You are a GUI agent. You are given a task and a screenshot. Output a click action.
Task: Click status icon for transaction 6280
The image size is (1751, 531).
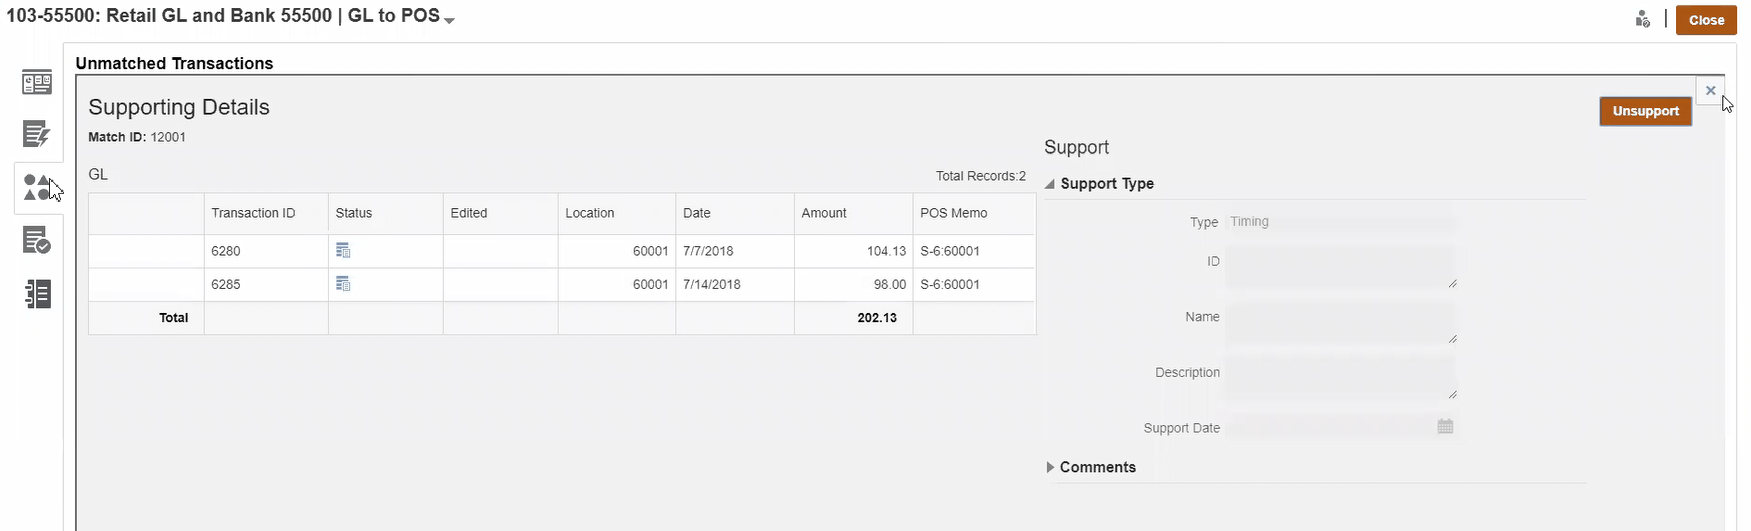coord(343,251)
